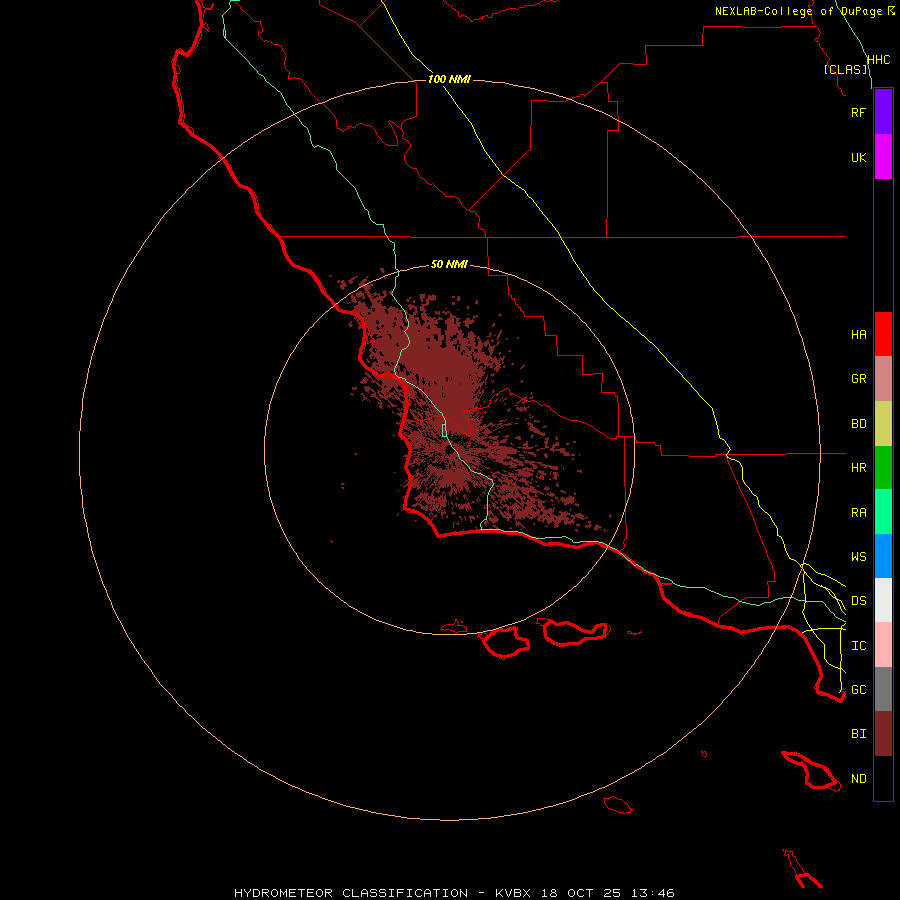
Task: Click the brown BI legend swatch
Action: point(883,734)
